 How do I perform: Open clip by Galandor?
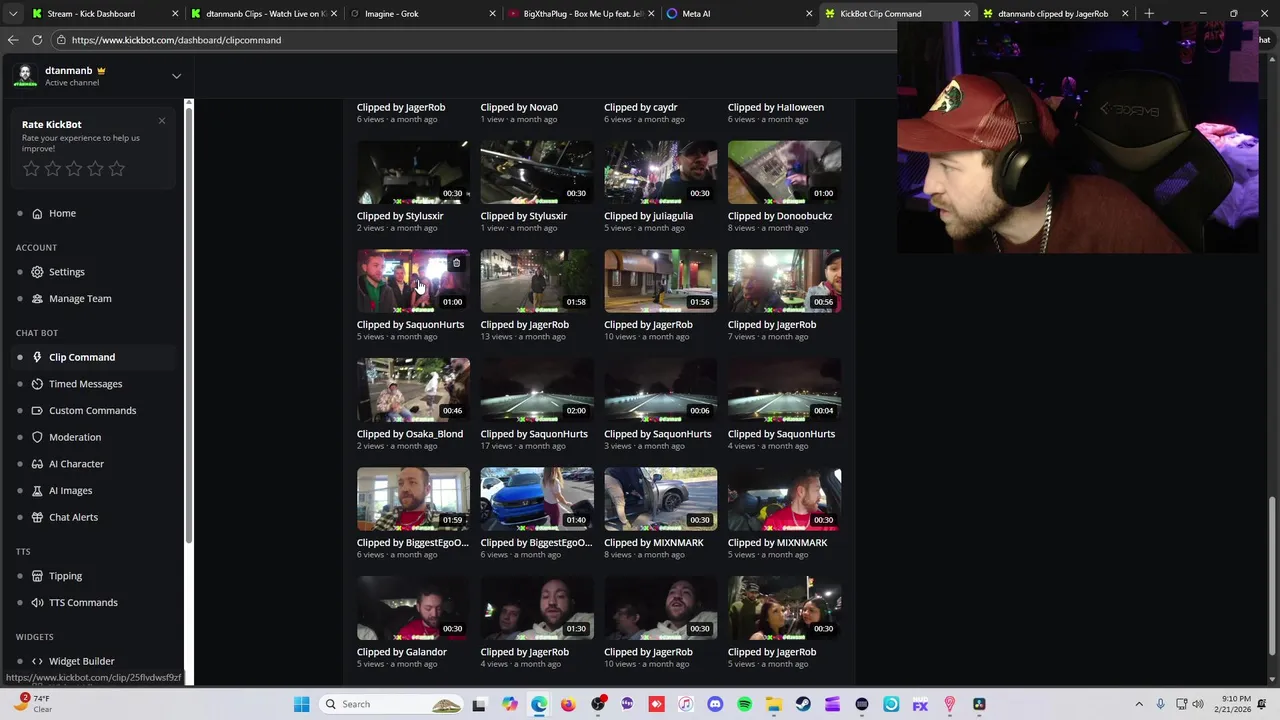coord(413,608)
